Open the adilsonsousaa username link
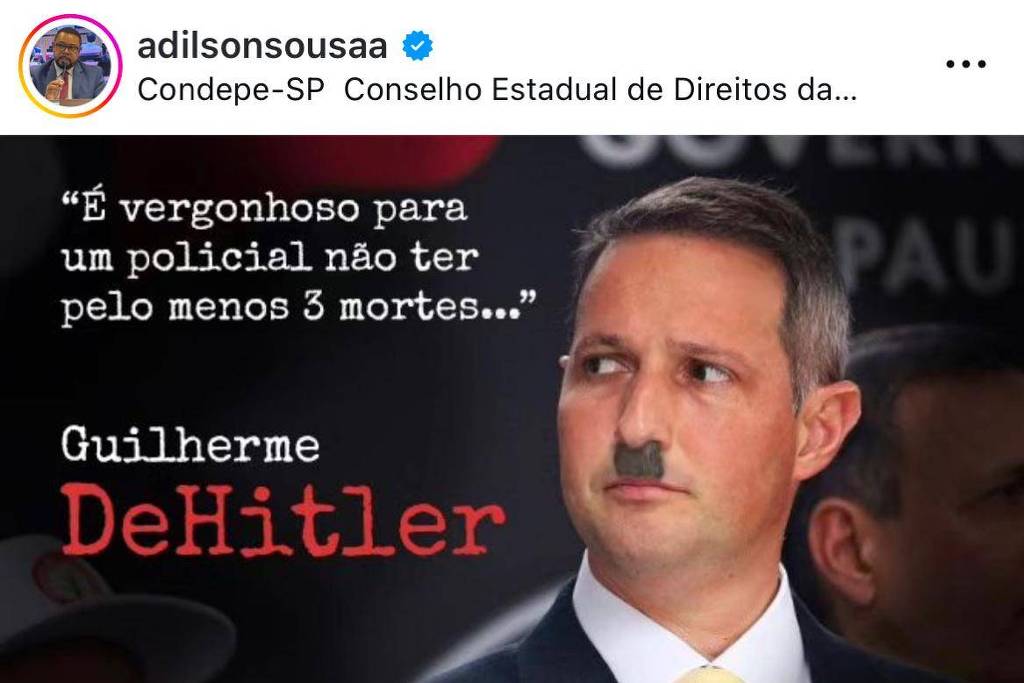The height and width of the screenshot is (683, 1024). click(263, 46)
